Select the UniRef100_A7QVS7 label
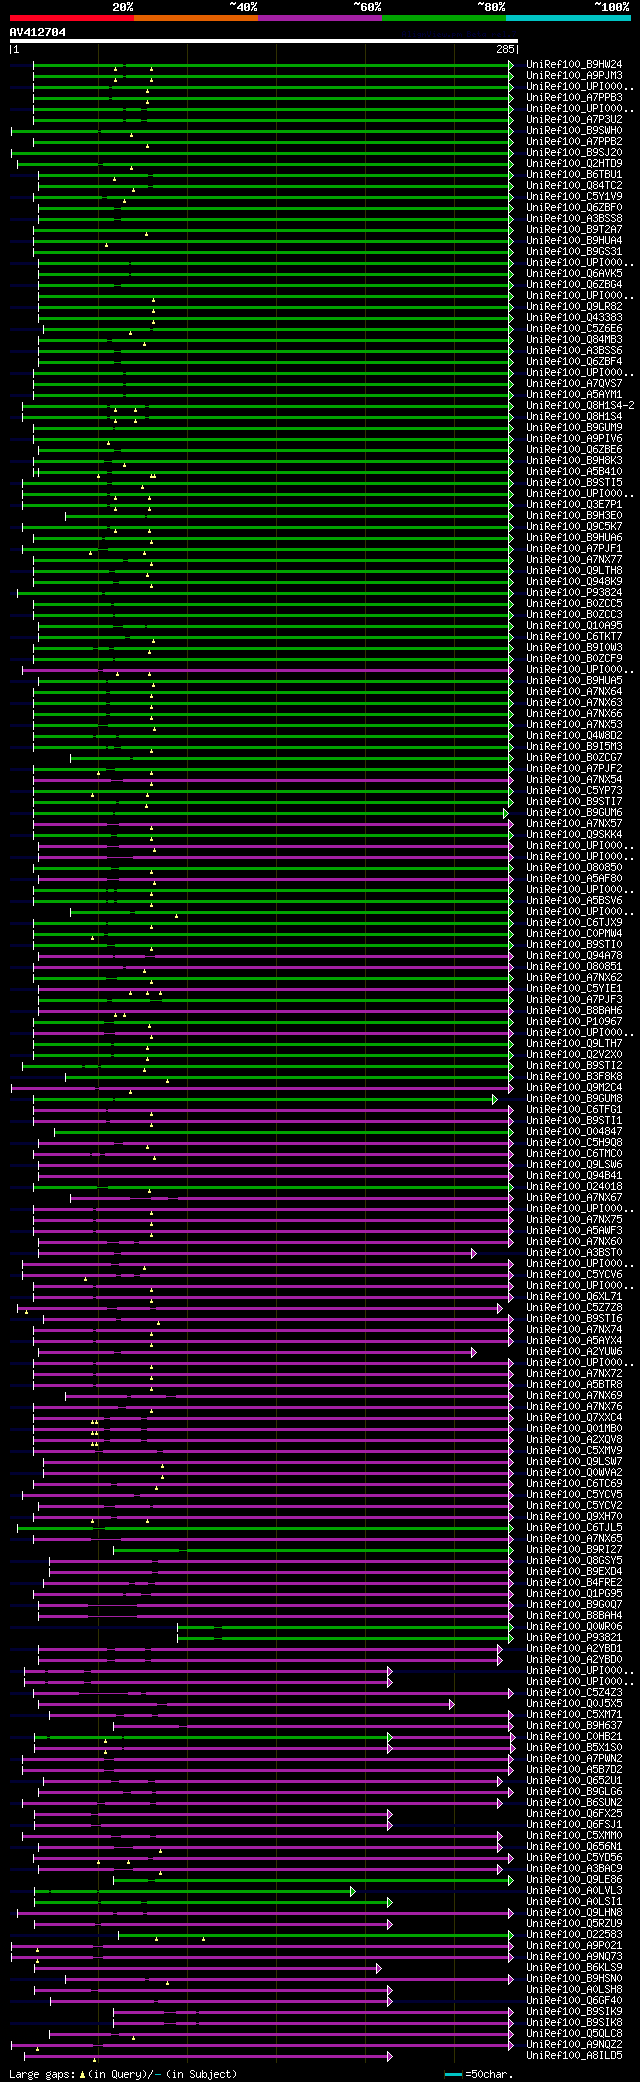Image resolution: width=640 pixels, height=2082 pixels. pyautogui.click(x=574, y=383)
